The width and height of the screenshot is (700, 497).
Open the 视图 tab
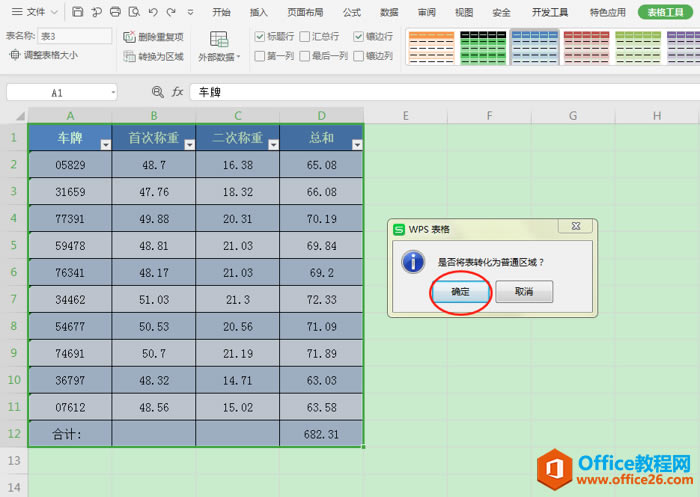[464, 13]
